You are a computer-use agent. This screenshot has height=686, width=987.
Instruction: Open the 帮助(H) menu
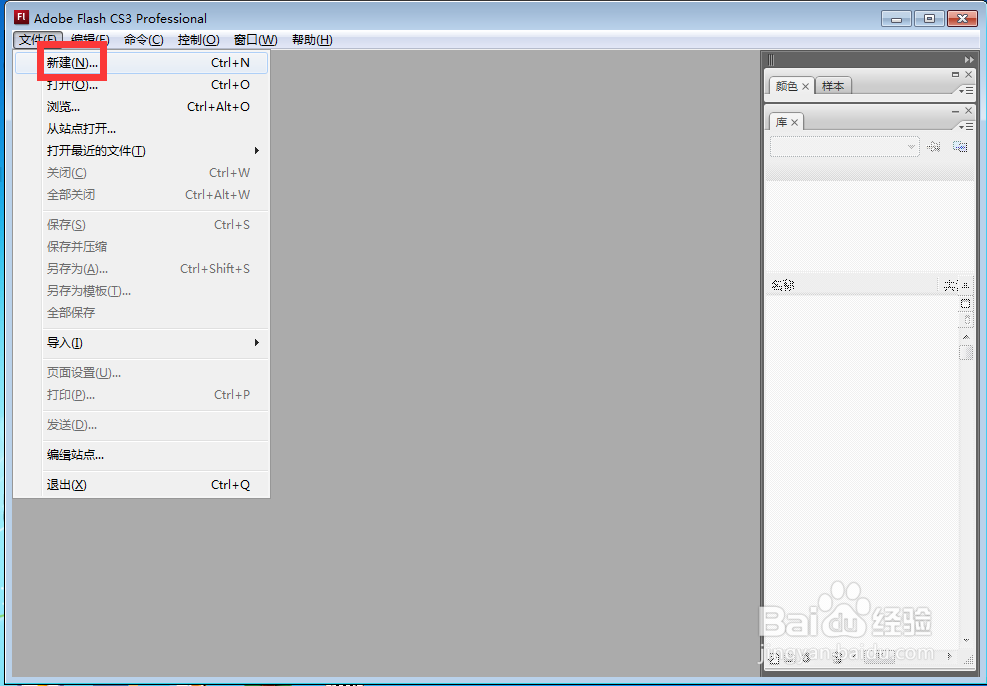pos(312,40)
